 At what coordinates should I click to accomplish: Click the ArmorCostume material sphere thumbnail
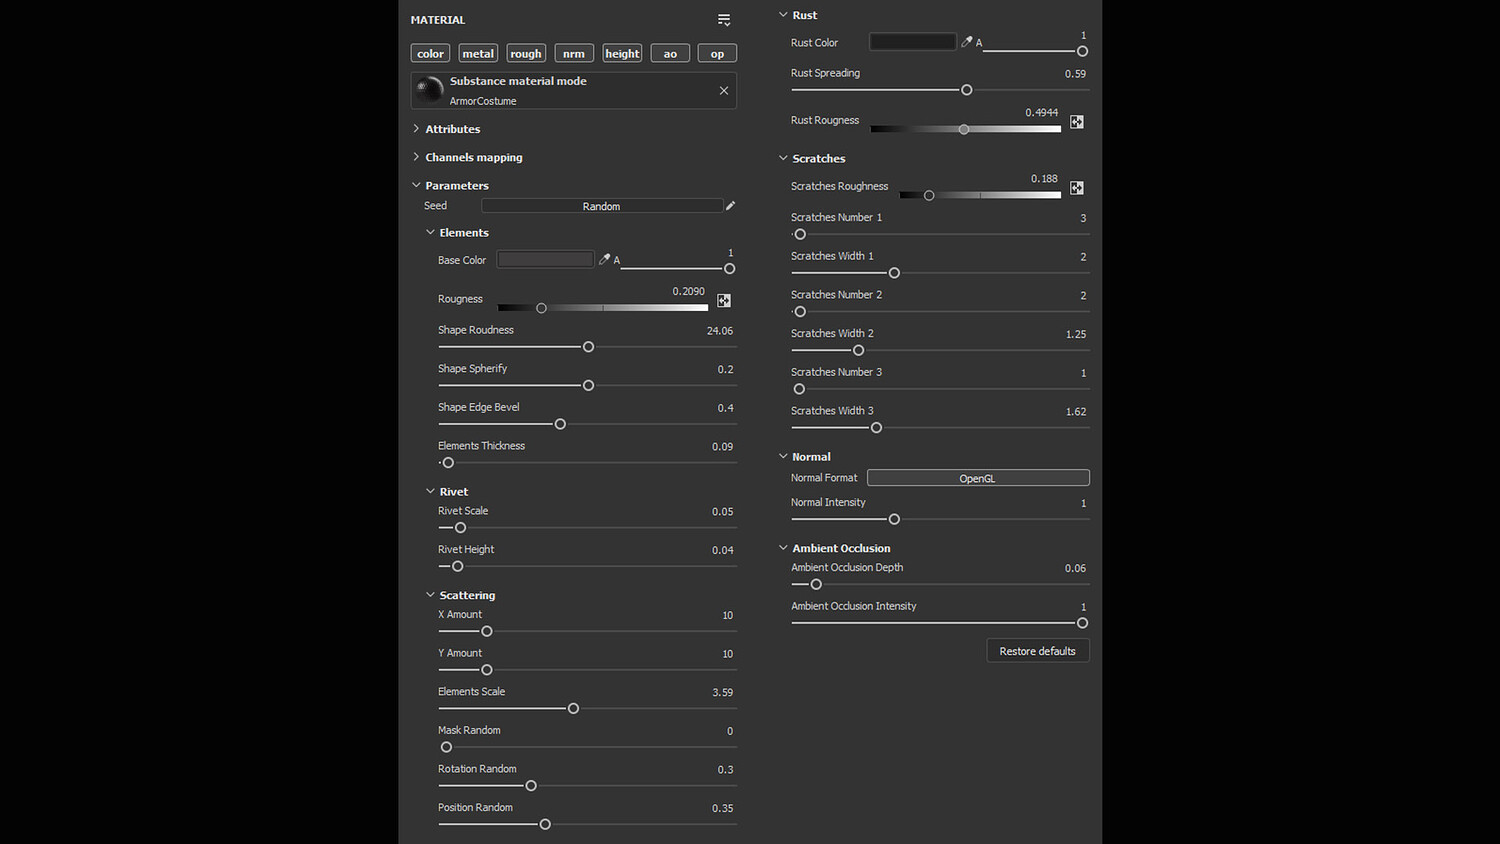click(430, 90)
